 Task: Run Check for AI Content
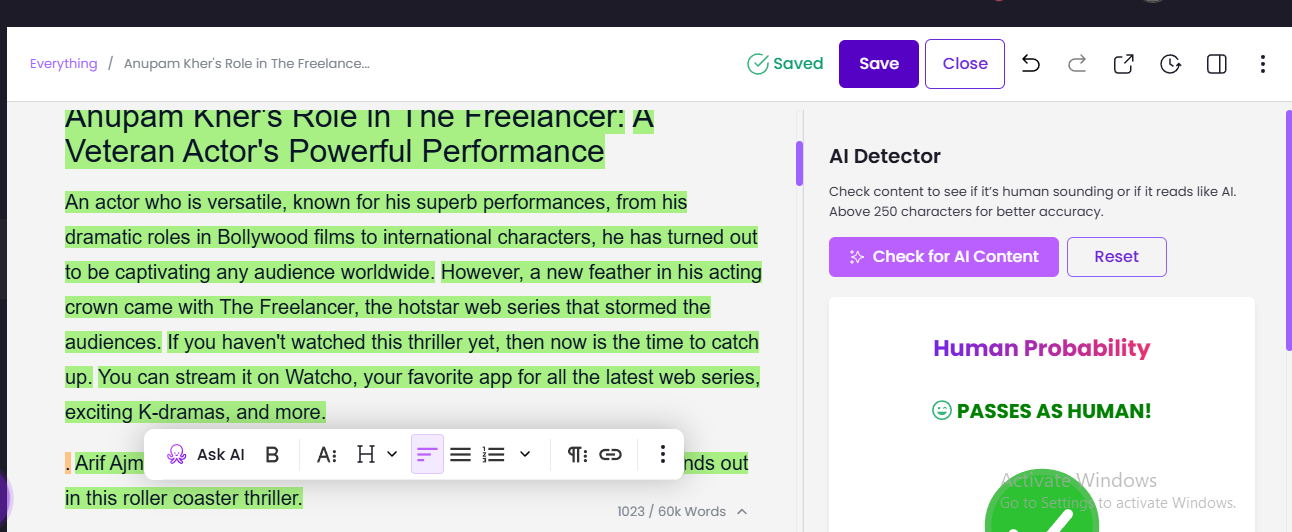pyautogui.click(x=943, y=257)
